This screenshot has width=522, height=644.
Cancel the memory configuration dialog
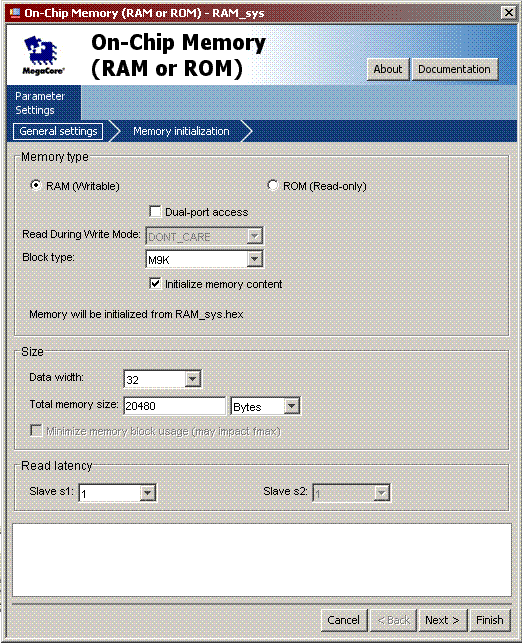[x=343, y=620]
